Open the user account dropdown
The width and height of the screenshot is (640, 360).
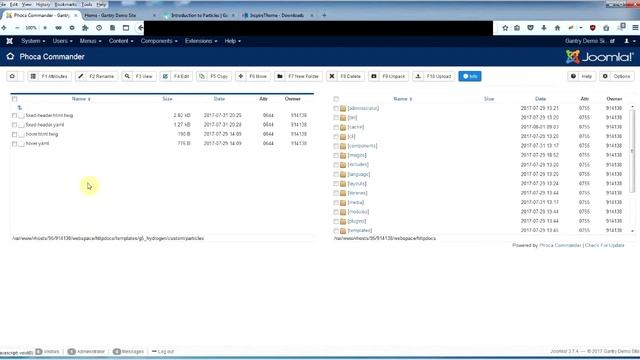click(629, 41)
